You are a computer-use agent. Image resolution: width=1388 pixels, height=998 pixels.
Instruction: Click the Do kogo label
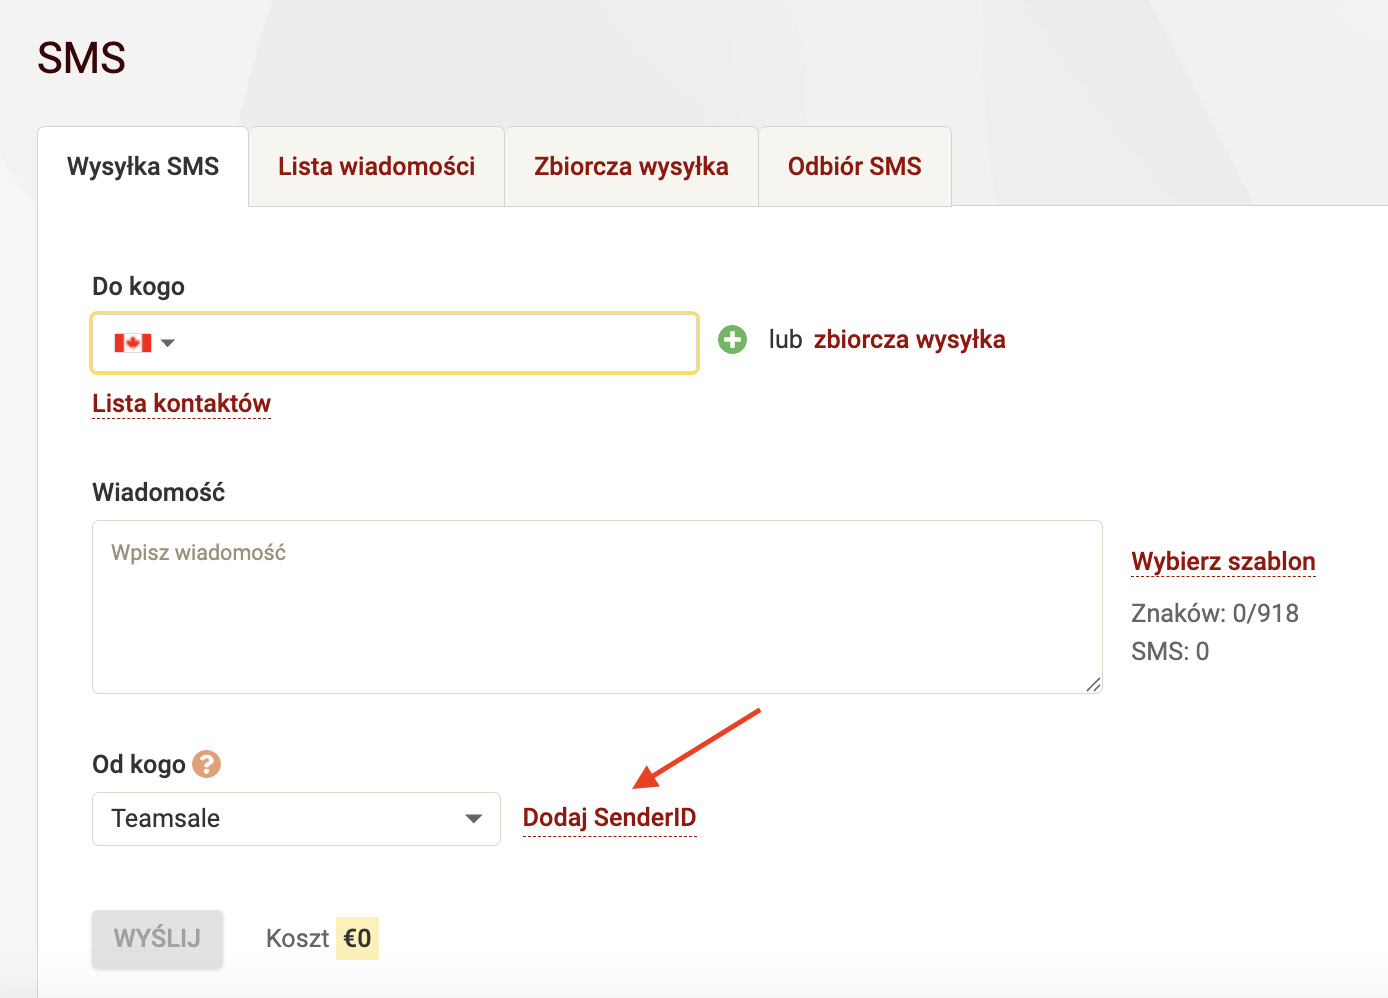coord(138,287)
